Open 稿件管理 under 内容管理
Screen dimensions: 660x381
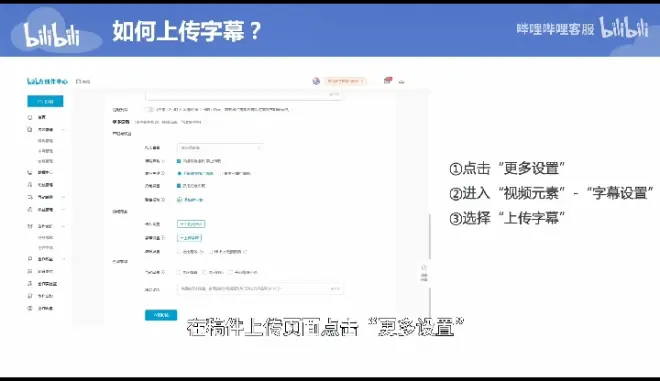coord(45,141)
